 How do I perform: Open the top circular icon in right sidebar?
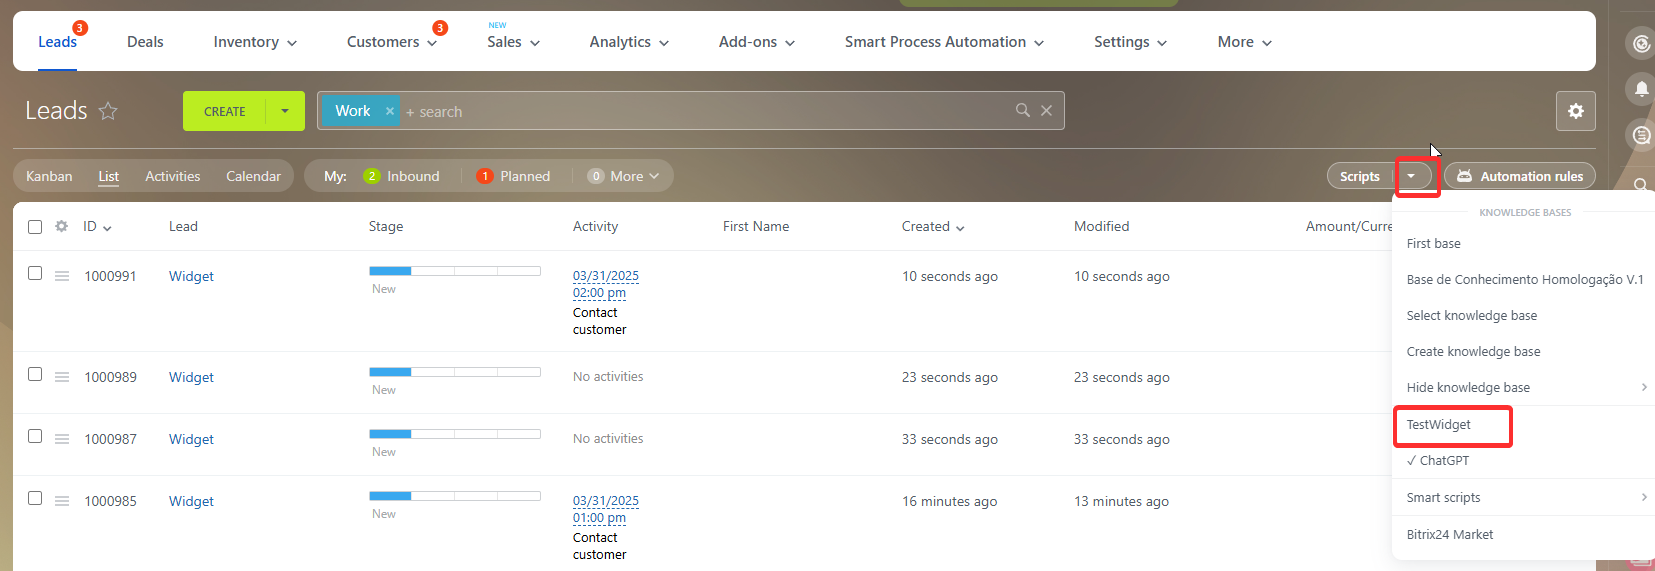(x=1641, y=43)
